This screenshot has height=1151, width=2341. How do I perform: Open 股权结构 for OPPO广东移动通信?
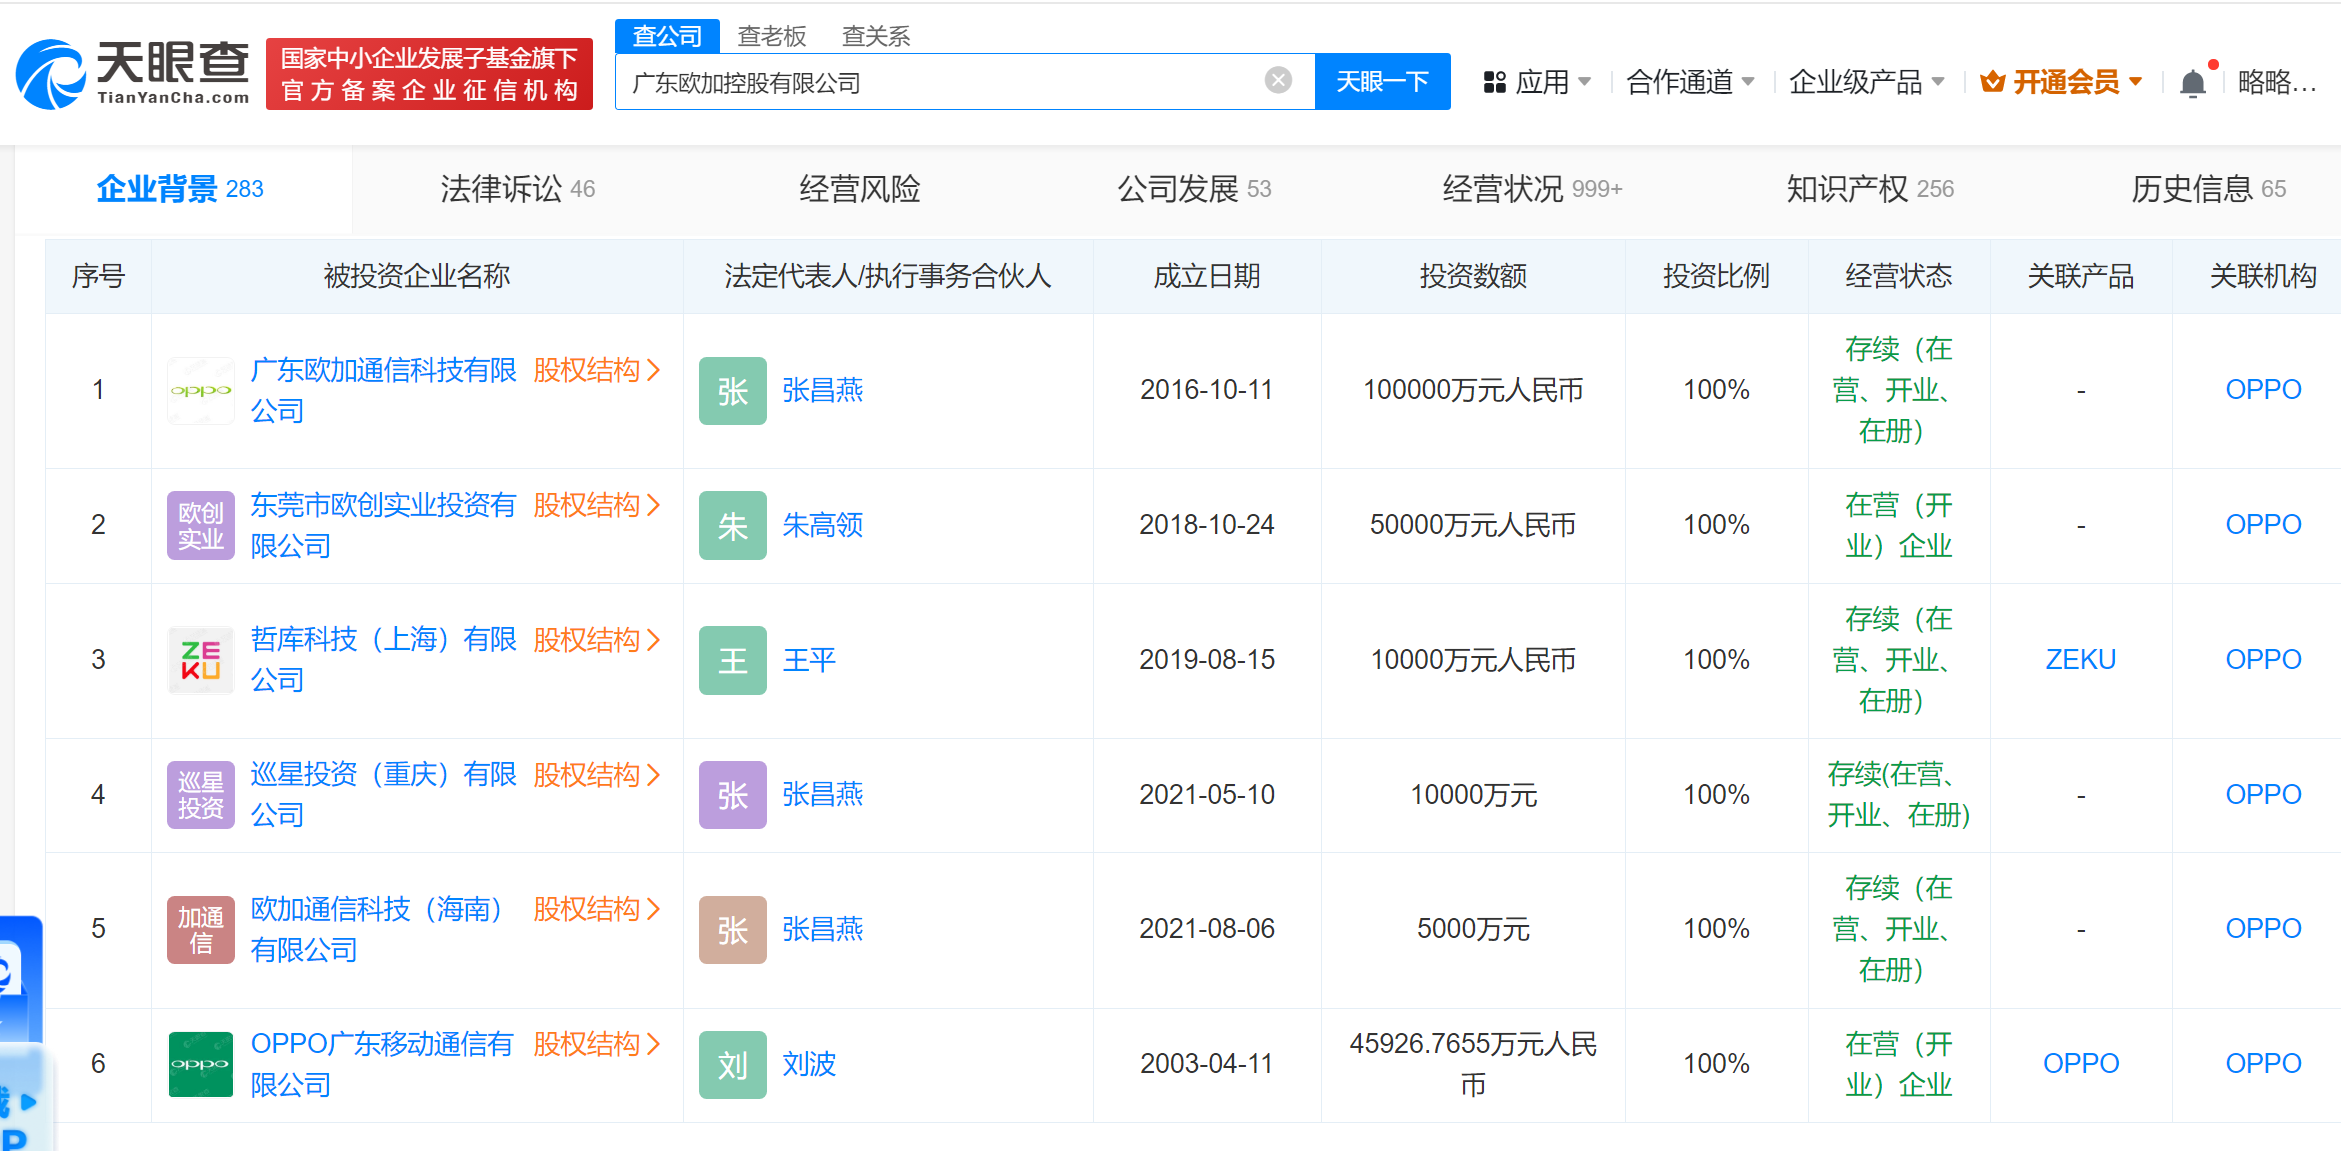[x=597, y=1044]
